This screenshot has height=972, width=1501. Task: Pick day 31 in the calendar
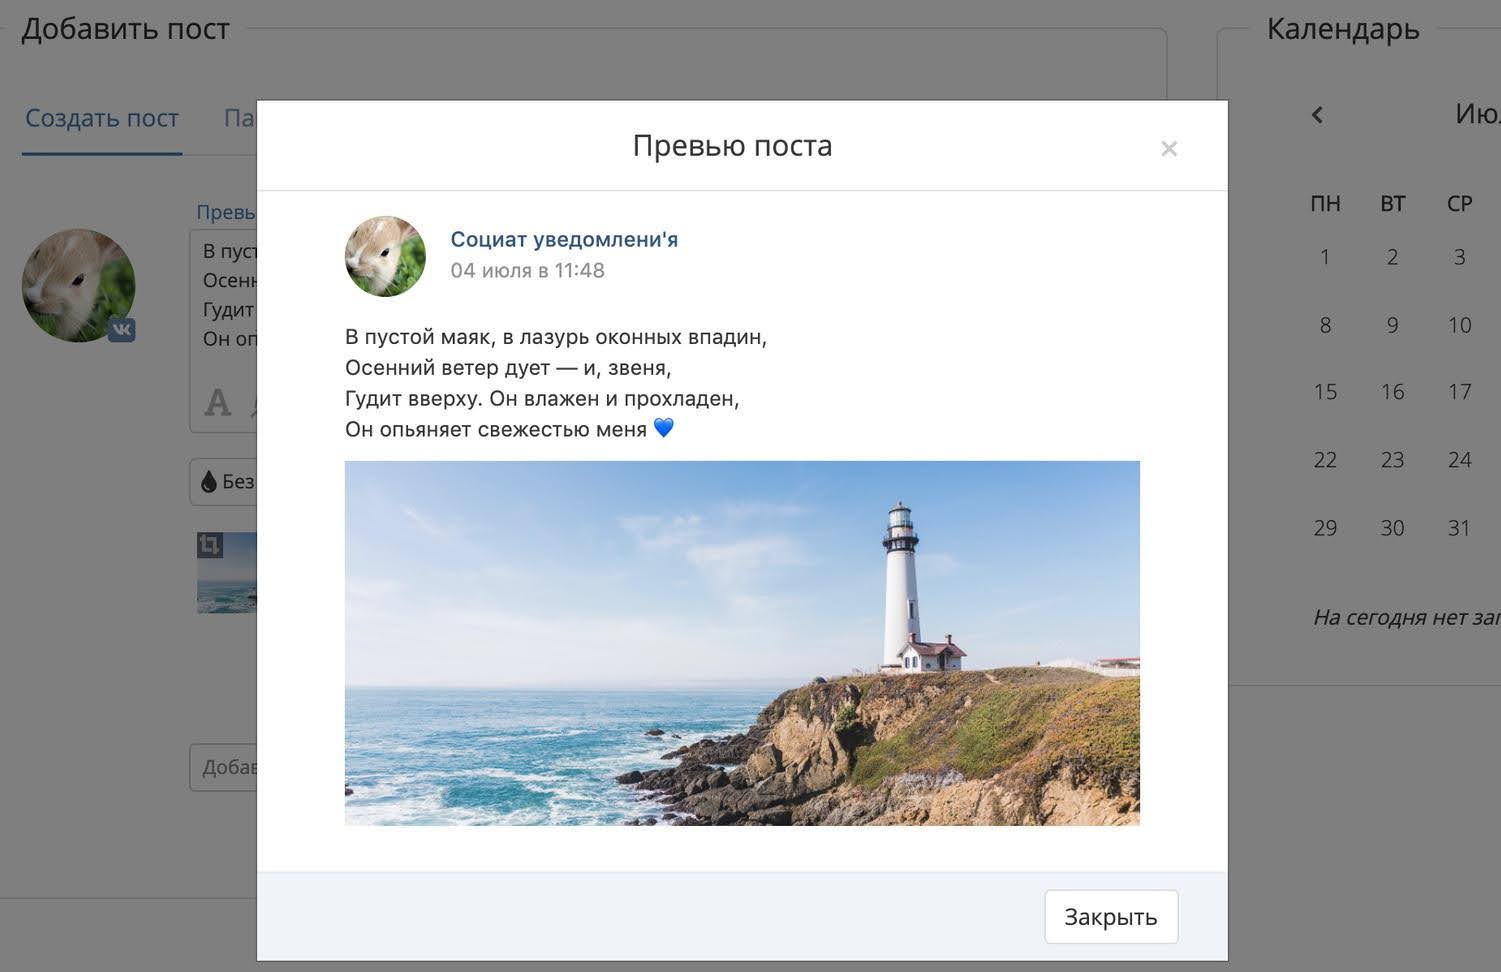tap(1459, 528)
